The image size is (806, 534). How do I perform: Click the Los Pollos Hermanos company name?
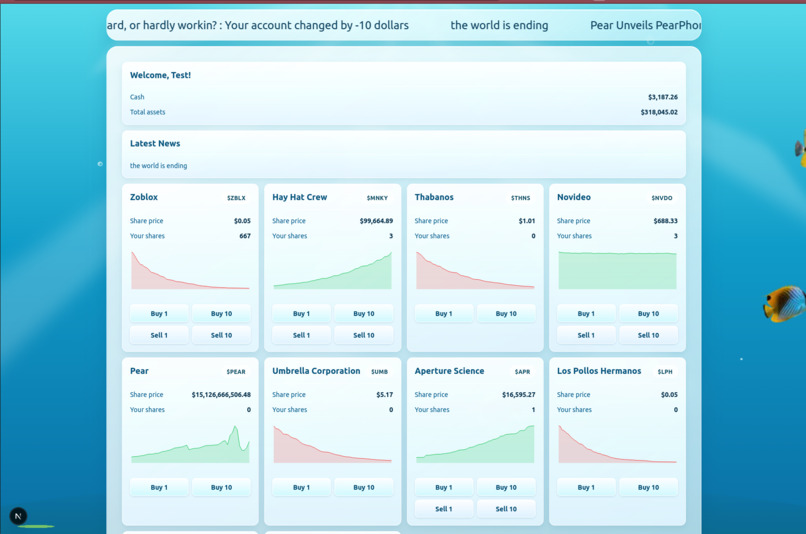[x=599, y=371]
